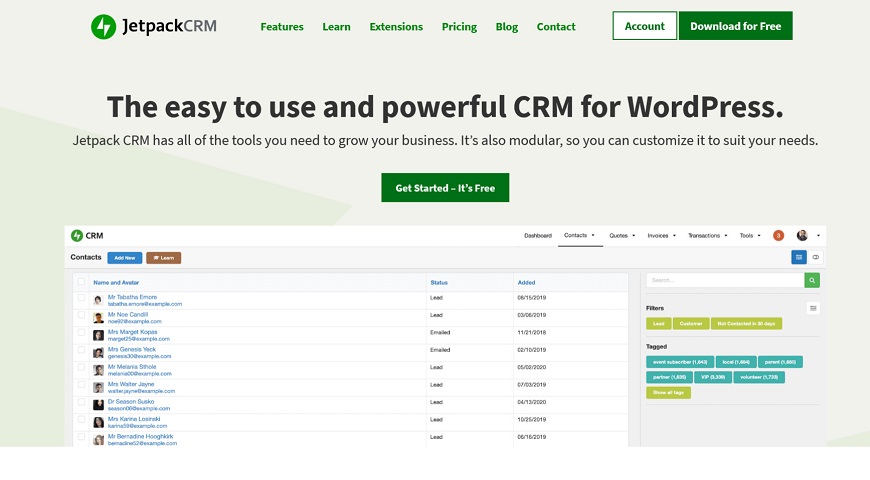Open the filter settings icon beside Filters
The height and width of the screenshot is (480, 870).
pos(813,308)
